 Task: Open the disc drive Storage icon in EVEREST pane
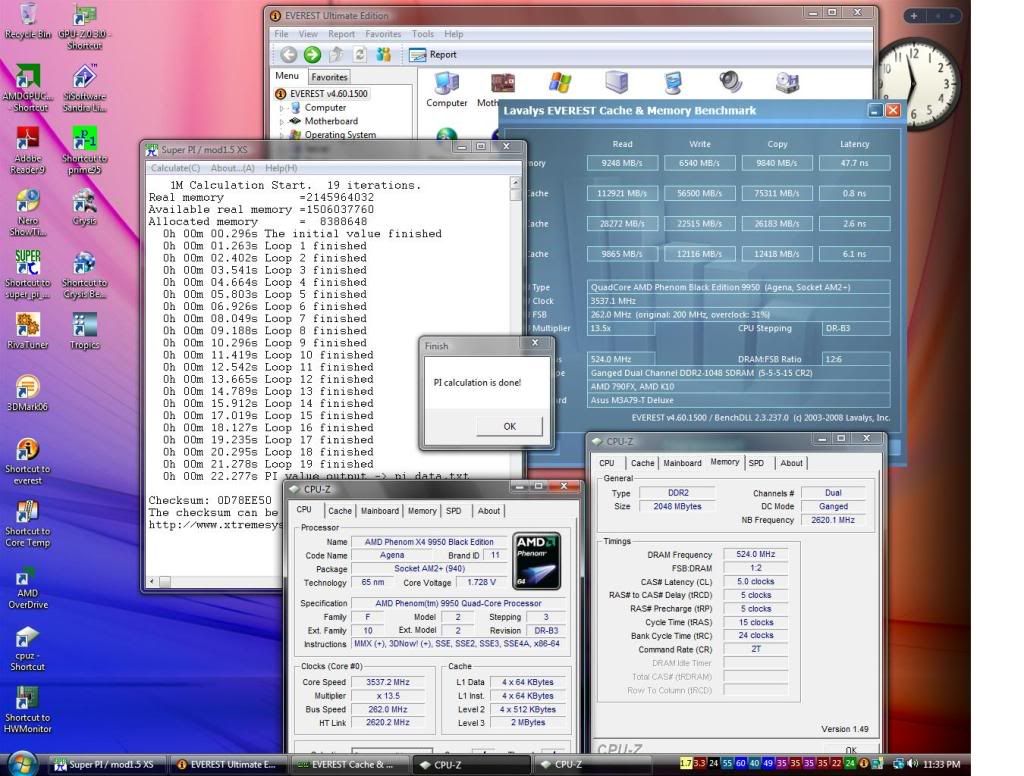(787, 82)
